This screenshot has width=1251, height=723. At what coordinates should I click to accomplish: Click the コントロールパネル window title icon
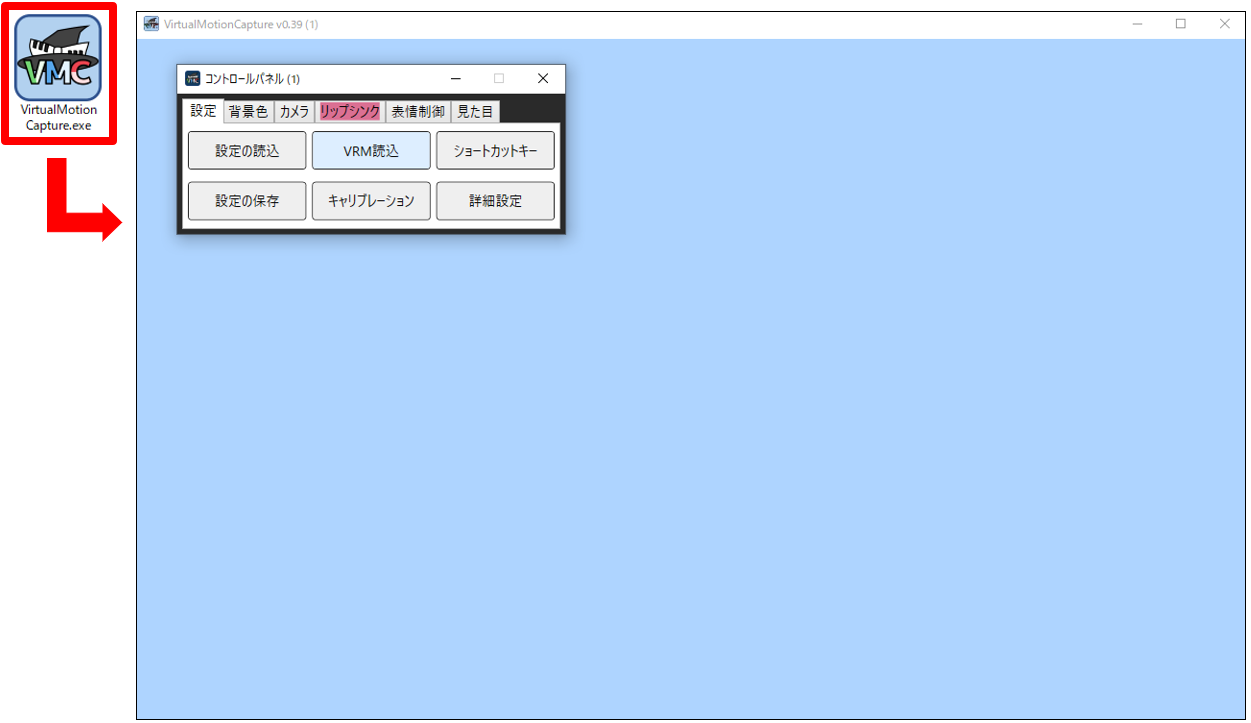(193, 79)
